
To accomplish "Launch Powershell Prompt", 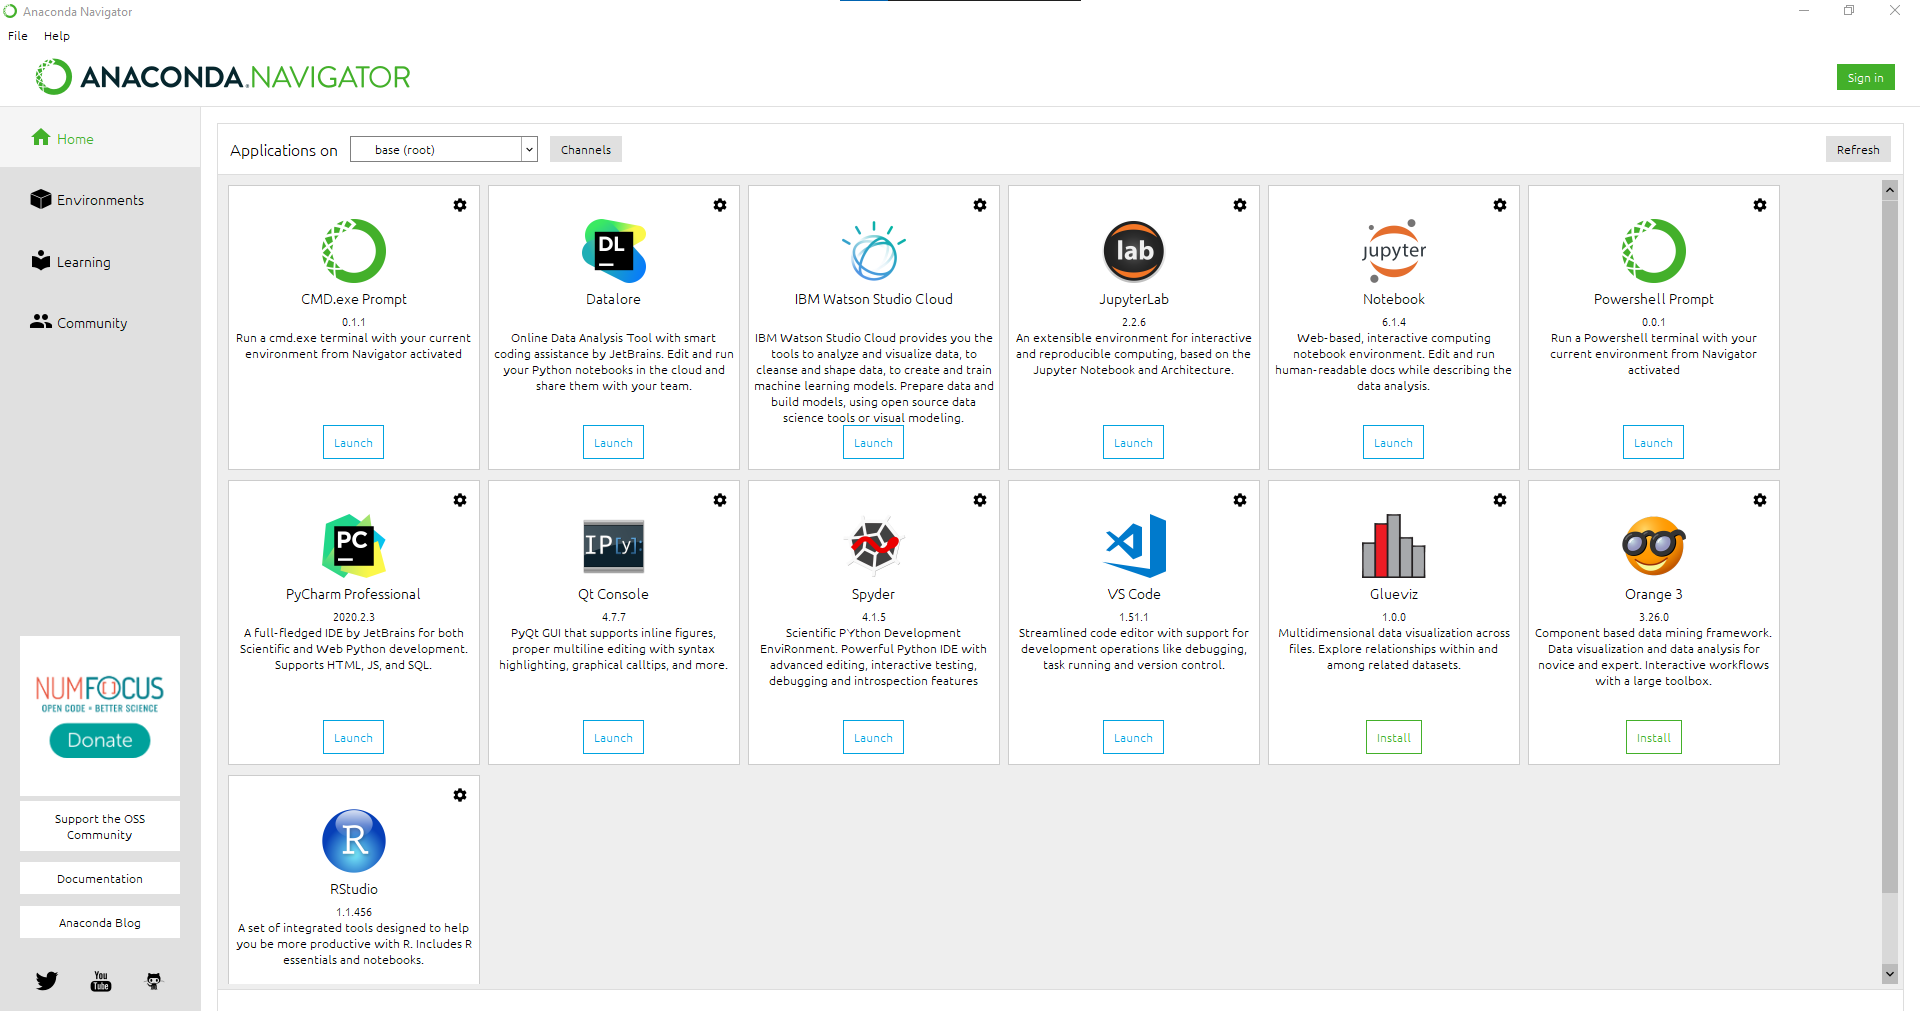I will pos(1654,443).
